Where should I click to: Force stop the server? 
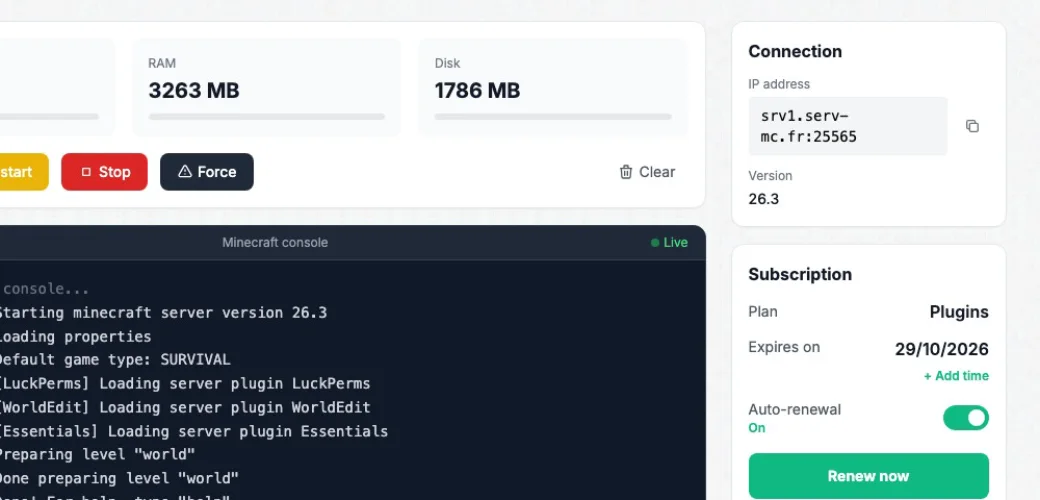pyautogui.click(x=206, y=172)
